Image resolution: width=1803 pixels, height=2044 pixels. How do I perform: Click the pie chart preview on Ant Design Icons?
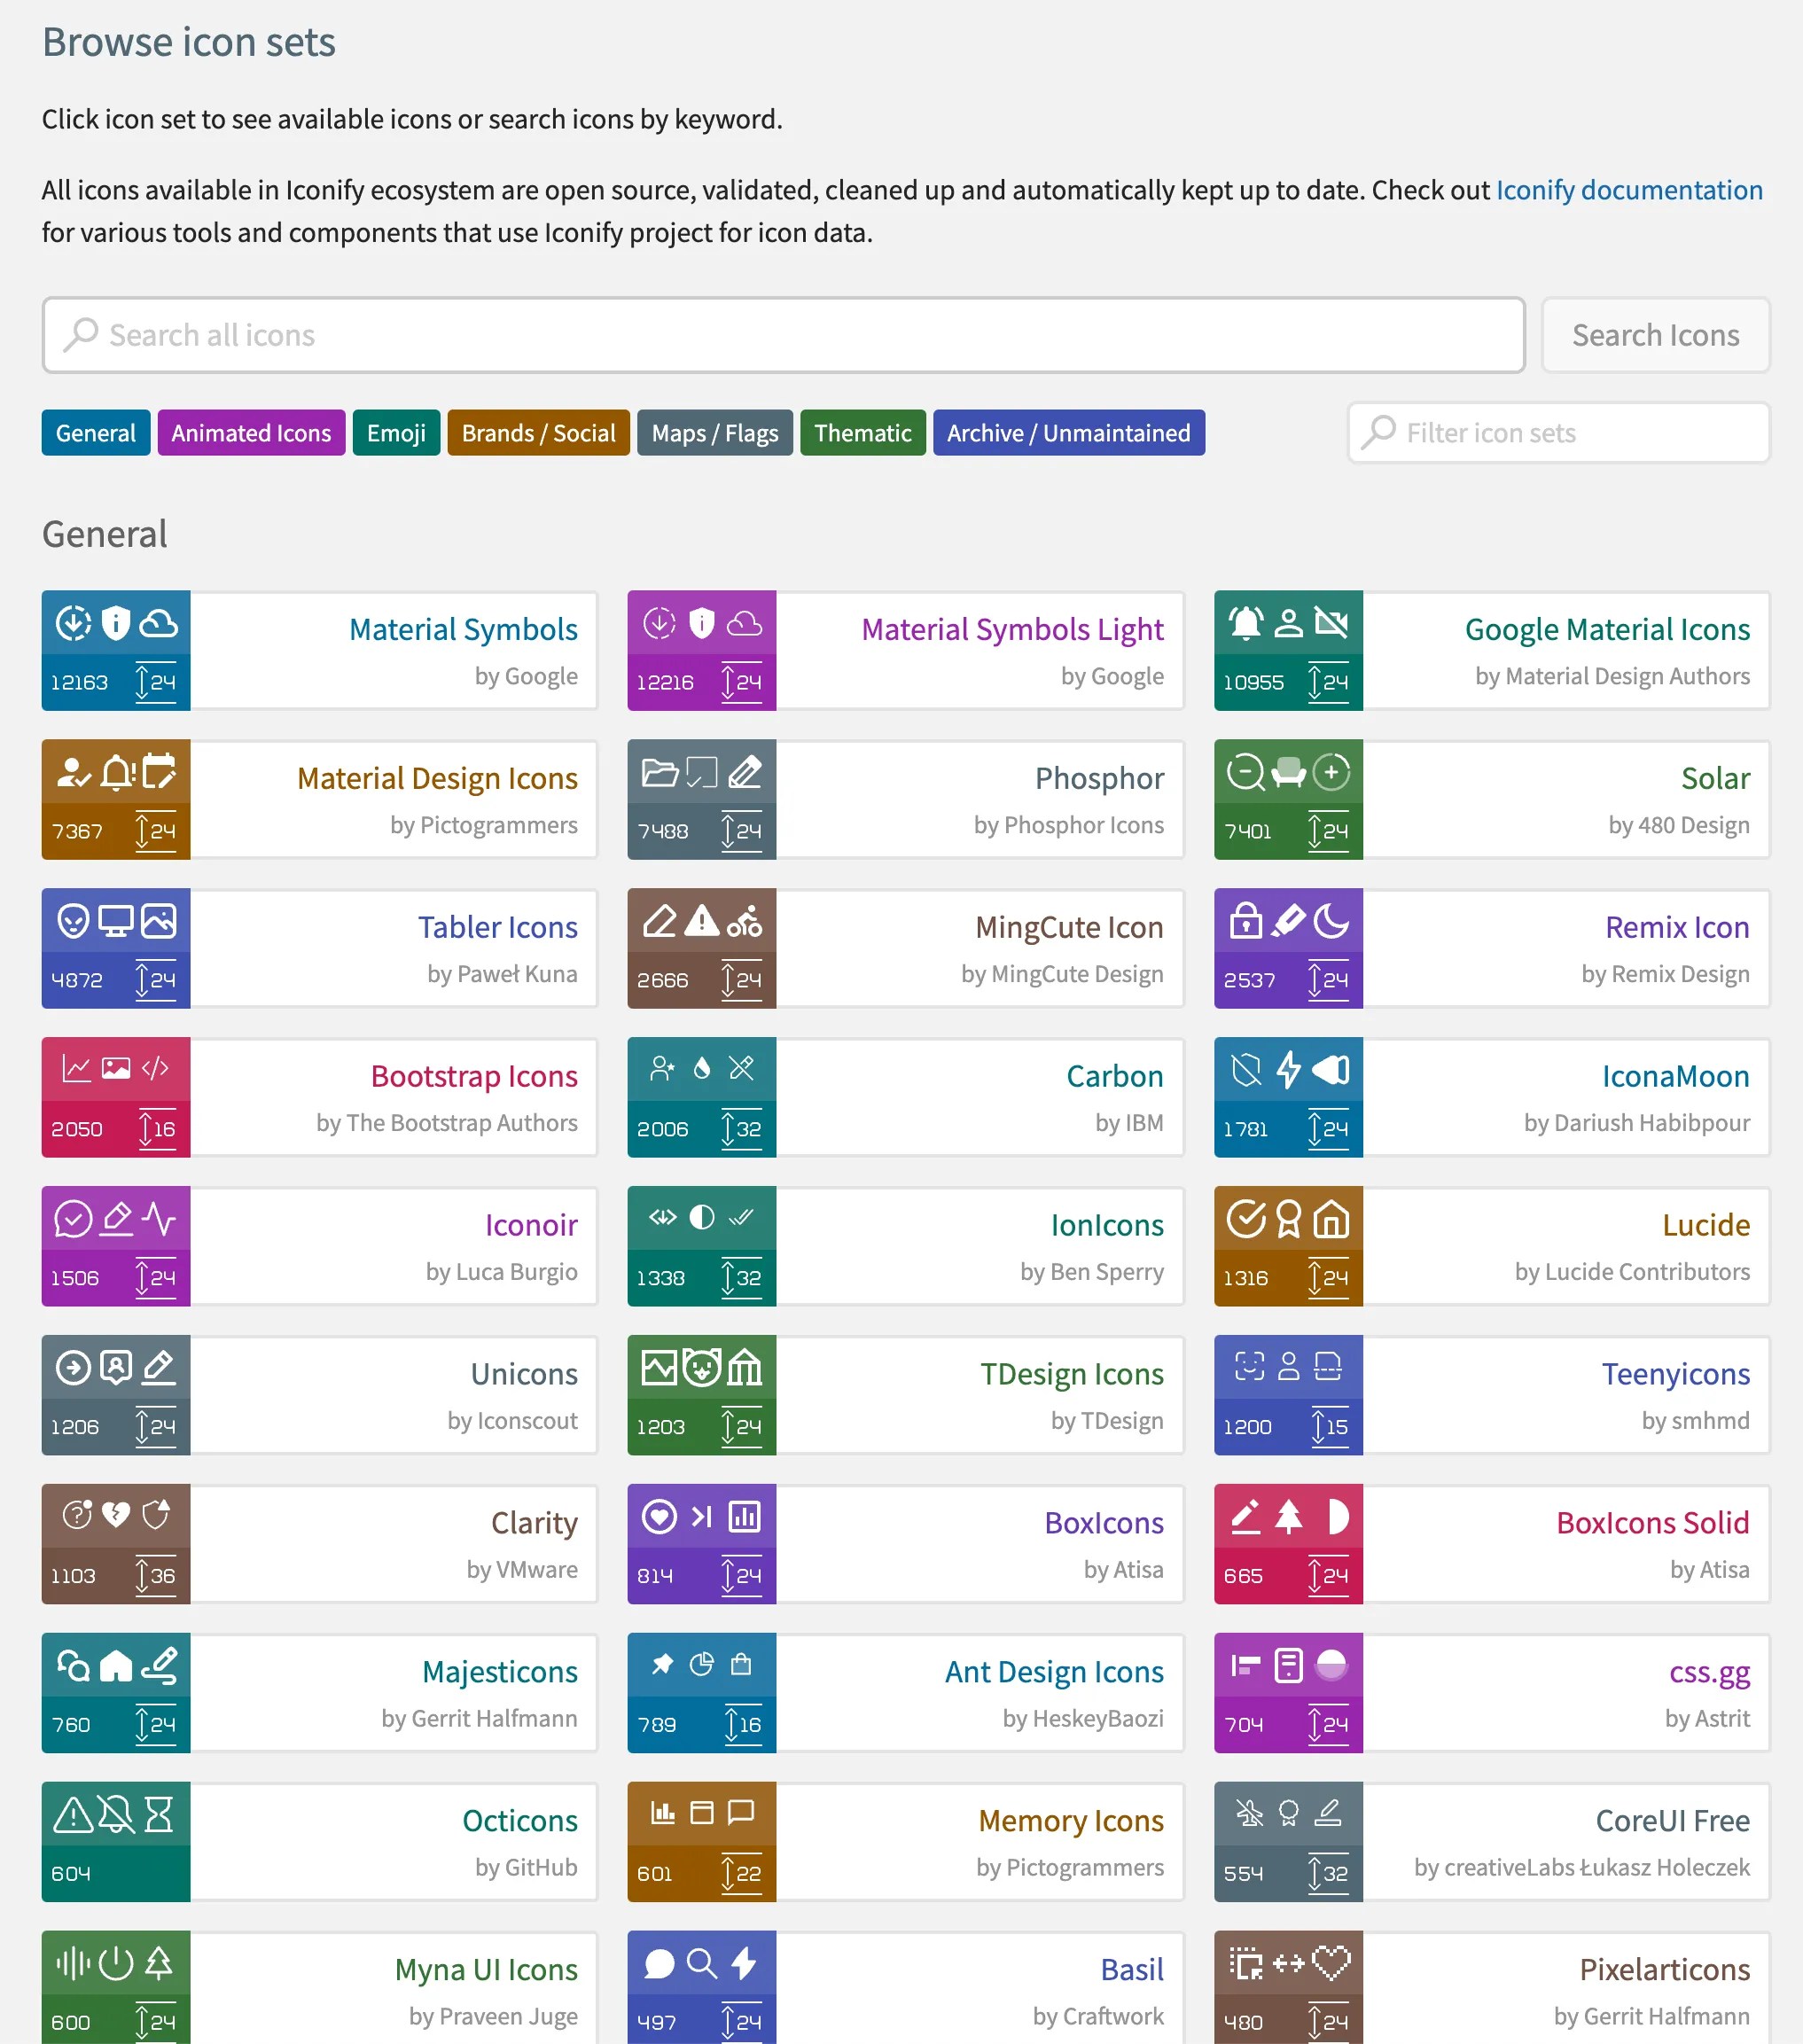[x=702, y=1664]
